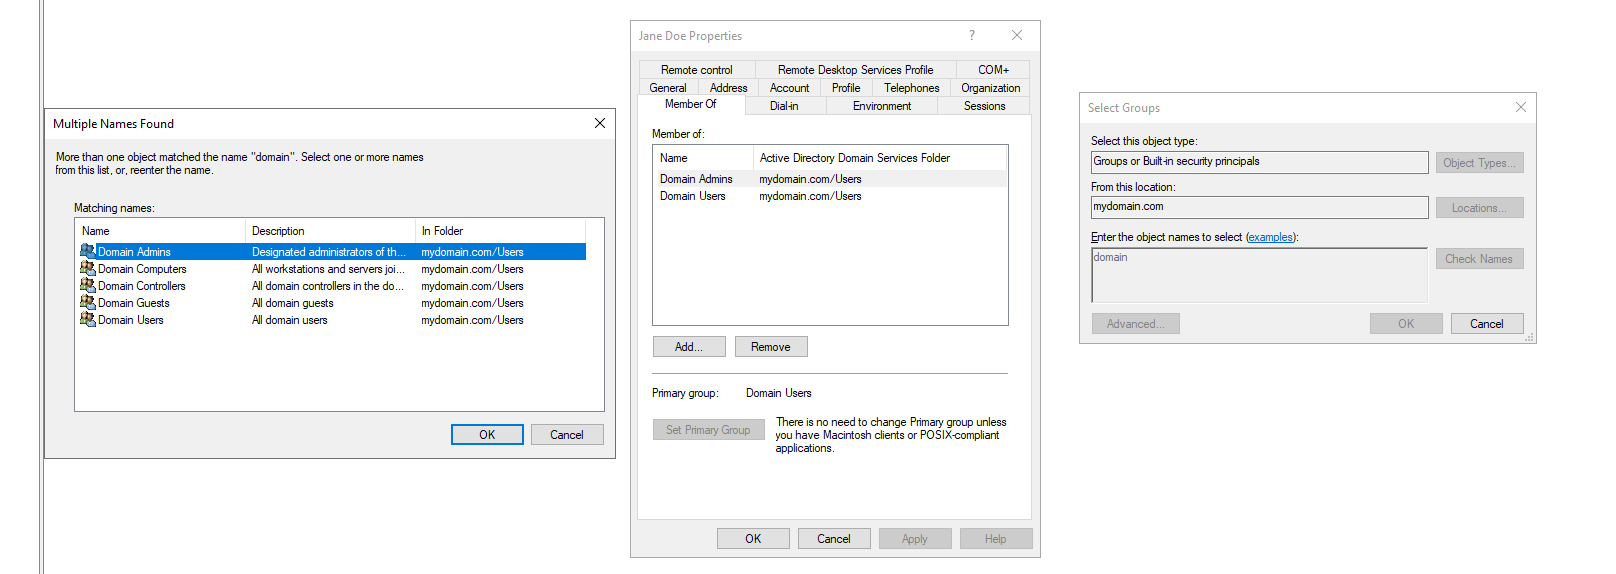Open the Remote control tab
Screen dimensions: 1616x574
click(x=697, y=70)
